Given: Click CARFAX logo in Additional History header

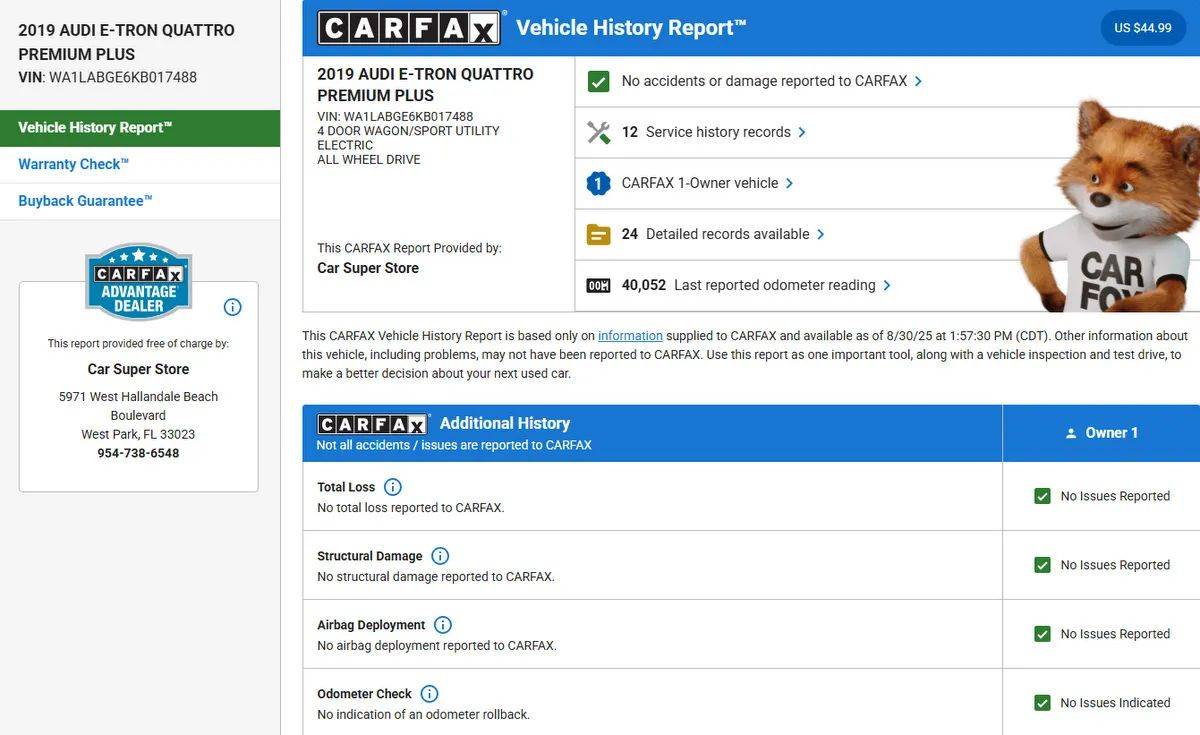Looking at the screenshot, I should click(x=373, y=424).
